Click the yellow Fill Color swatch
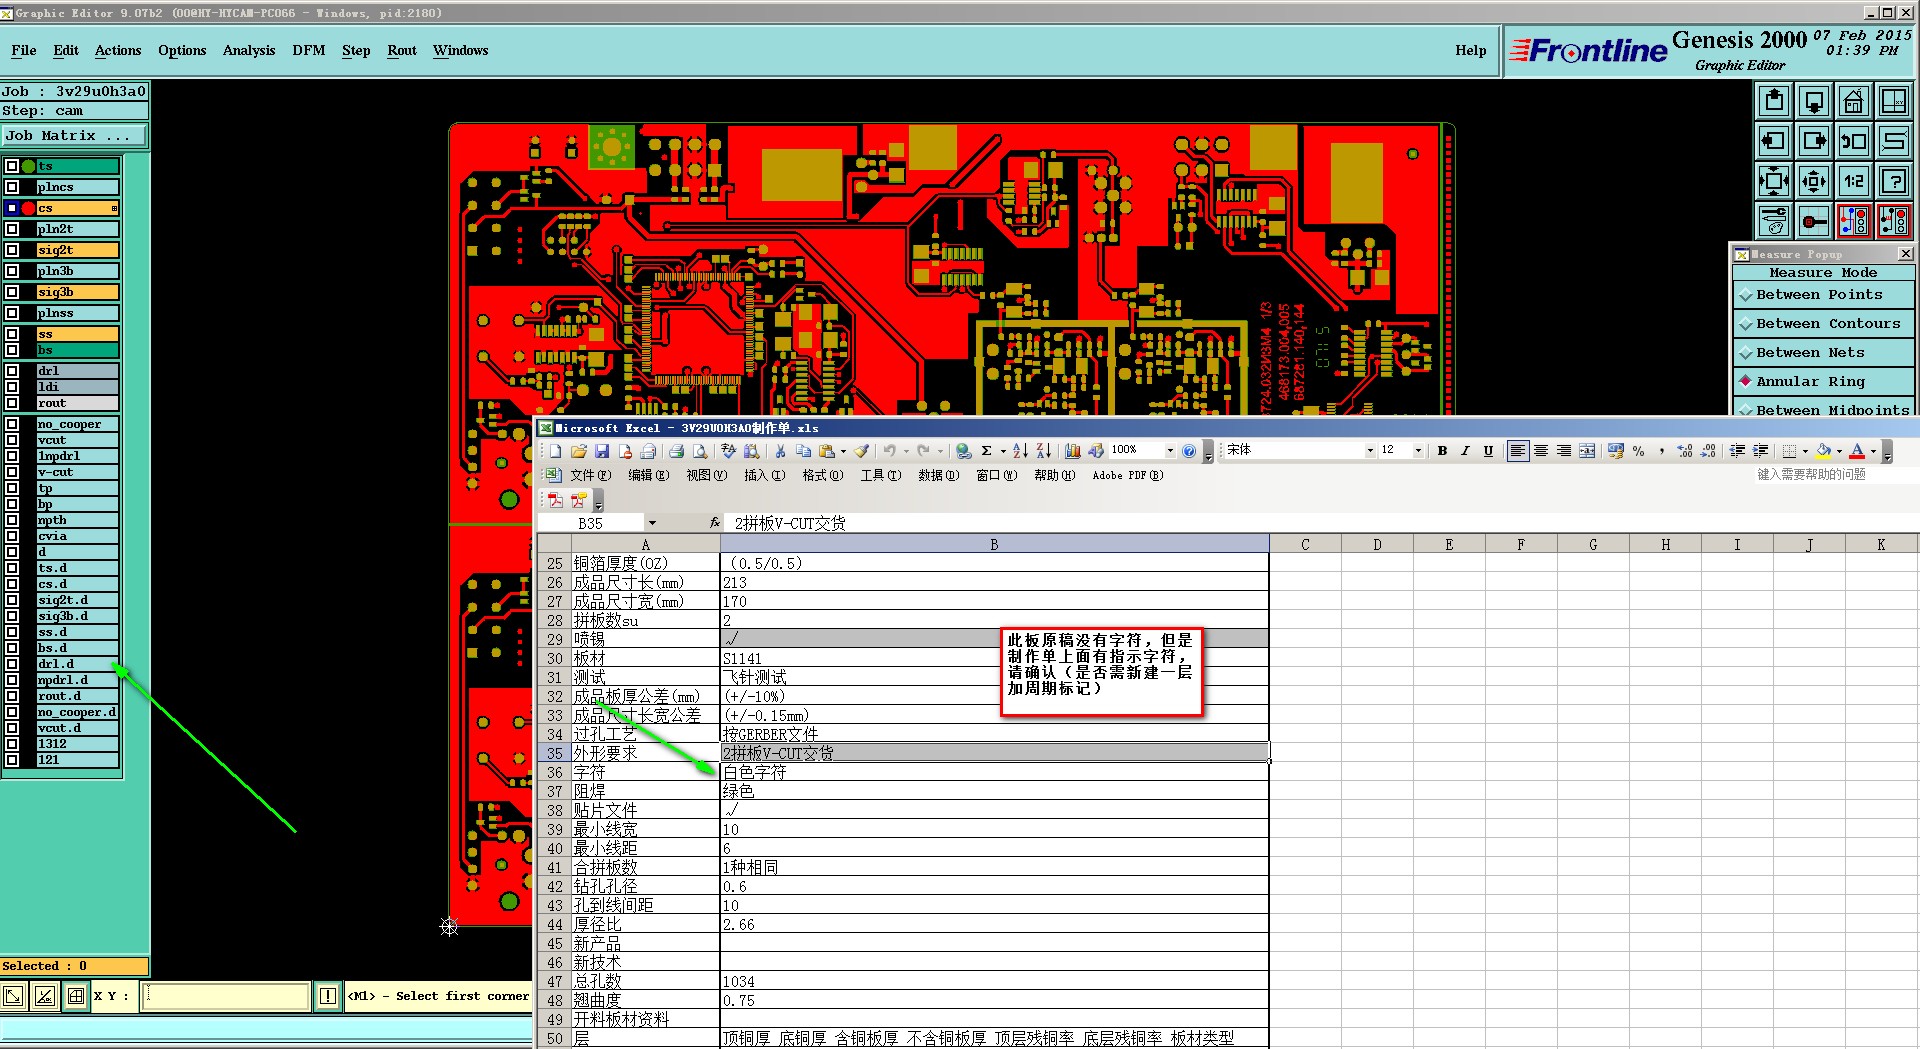This screenshot has height=1049, width=1920. (1824, 451)
